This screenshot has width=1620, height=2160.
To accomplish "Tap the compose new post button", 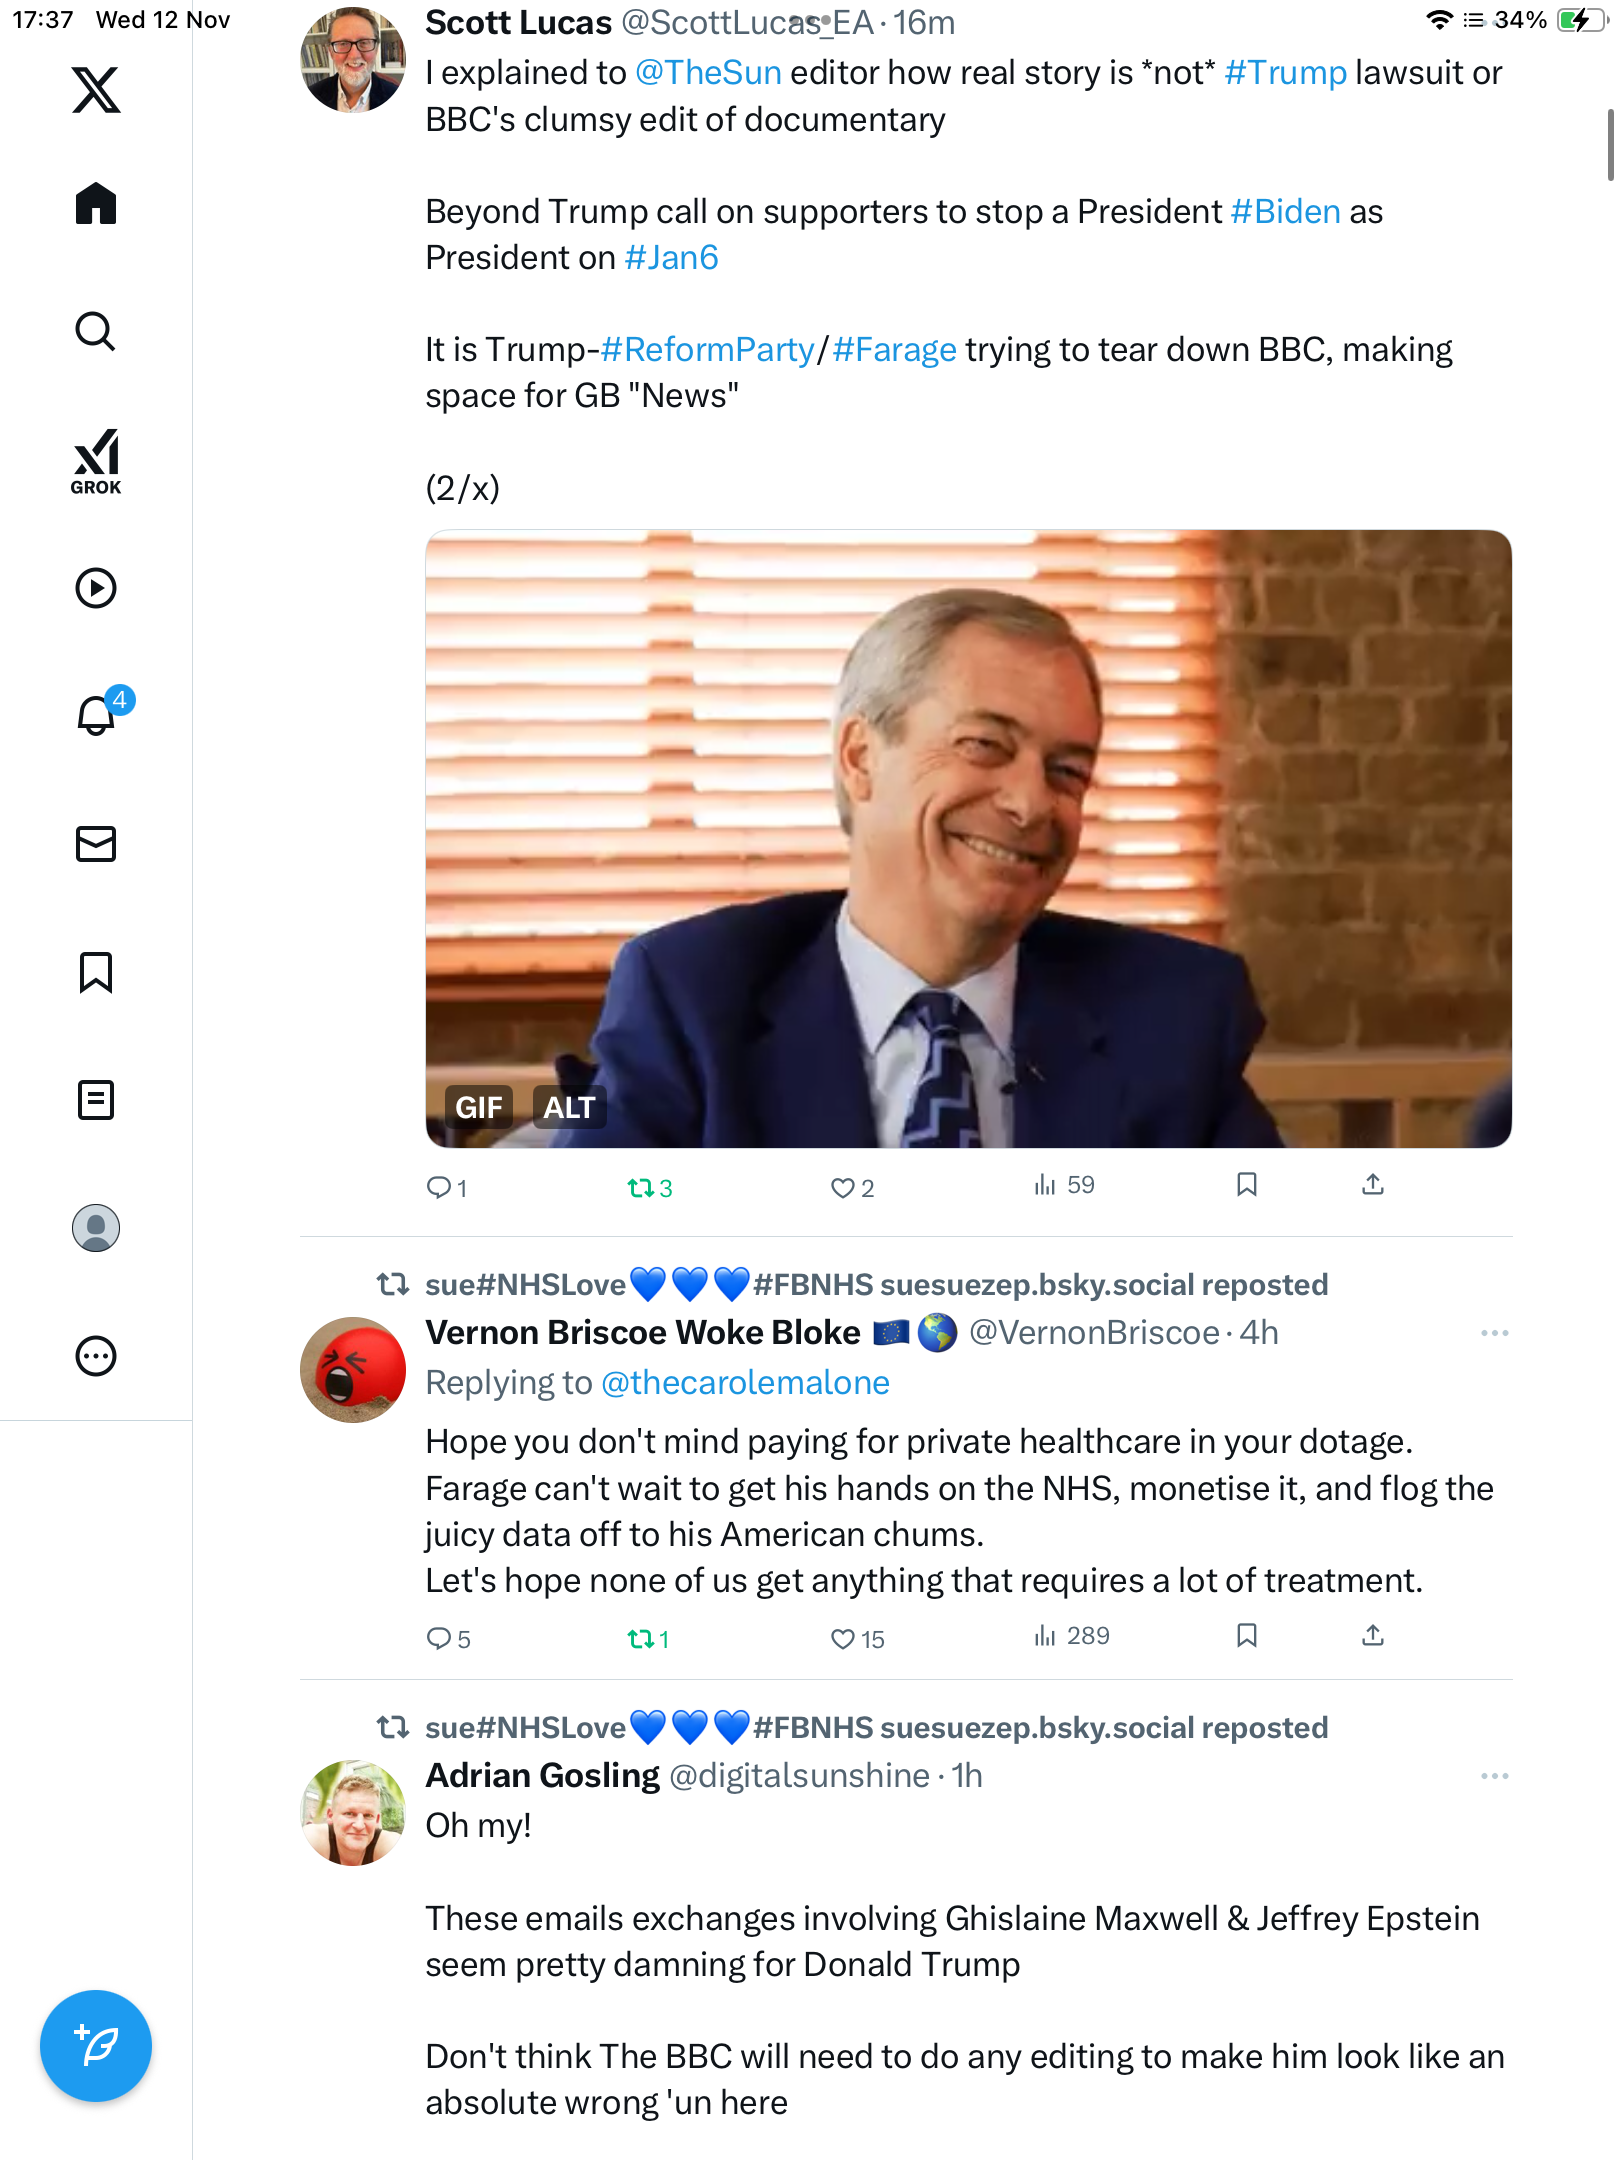I will click(x=96, y=2046).
